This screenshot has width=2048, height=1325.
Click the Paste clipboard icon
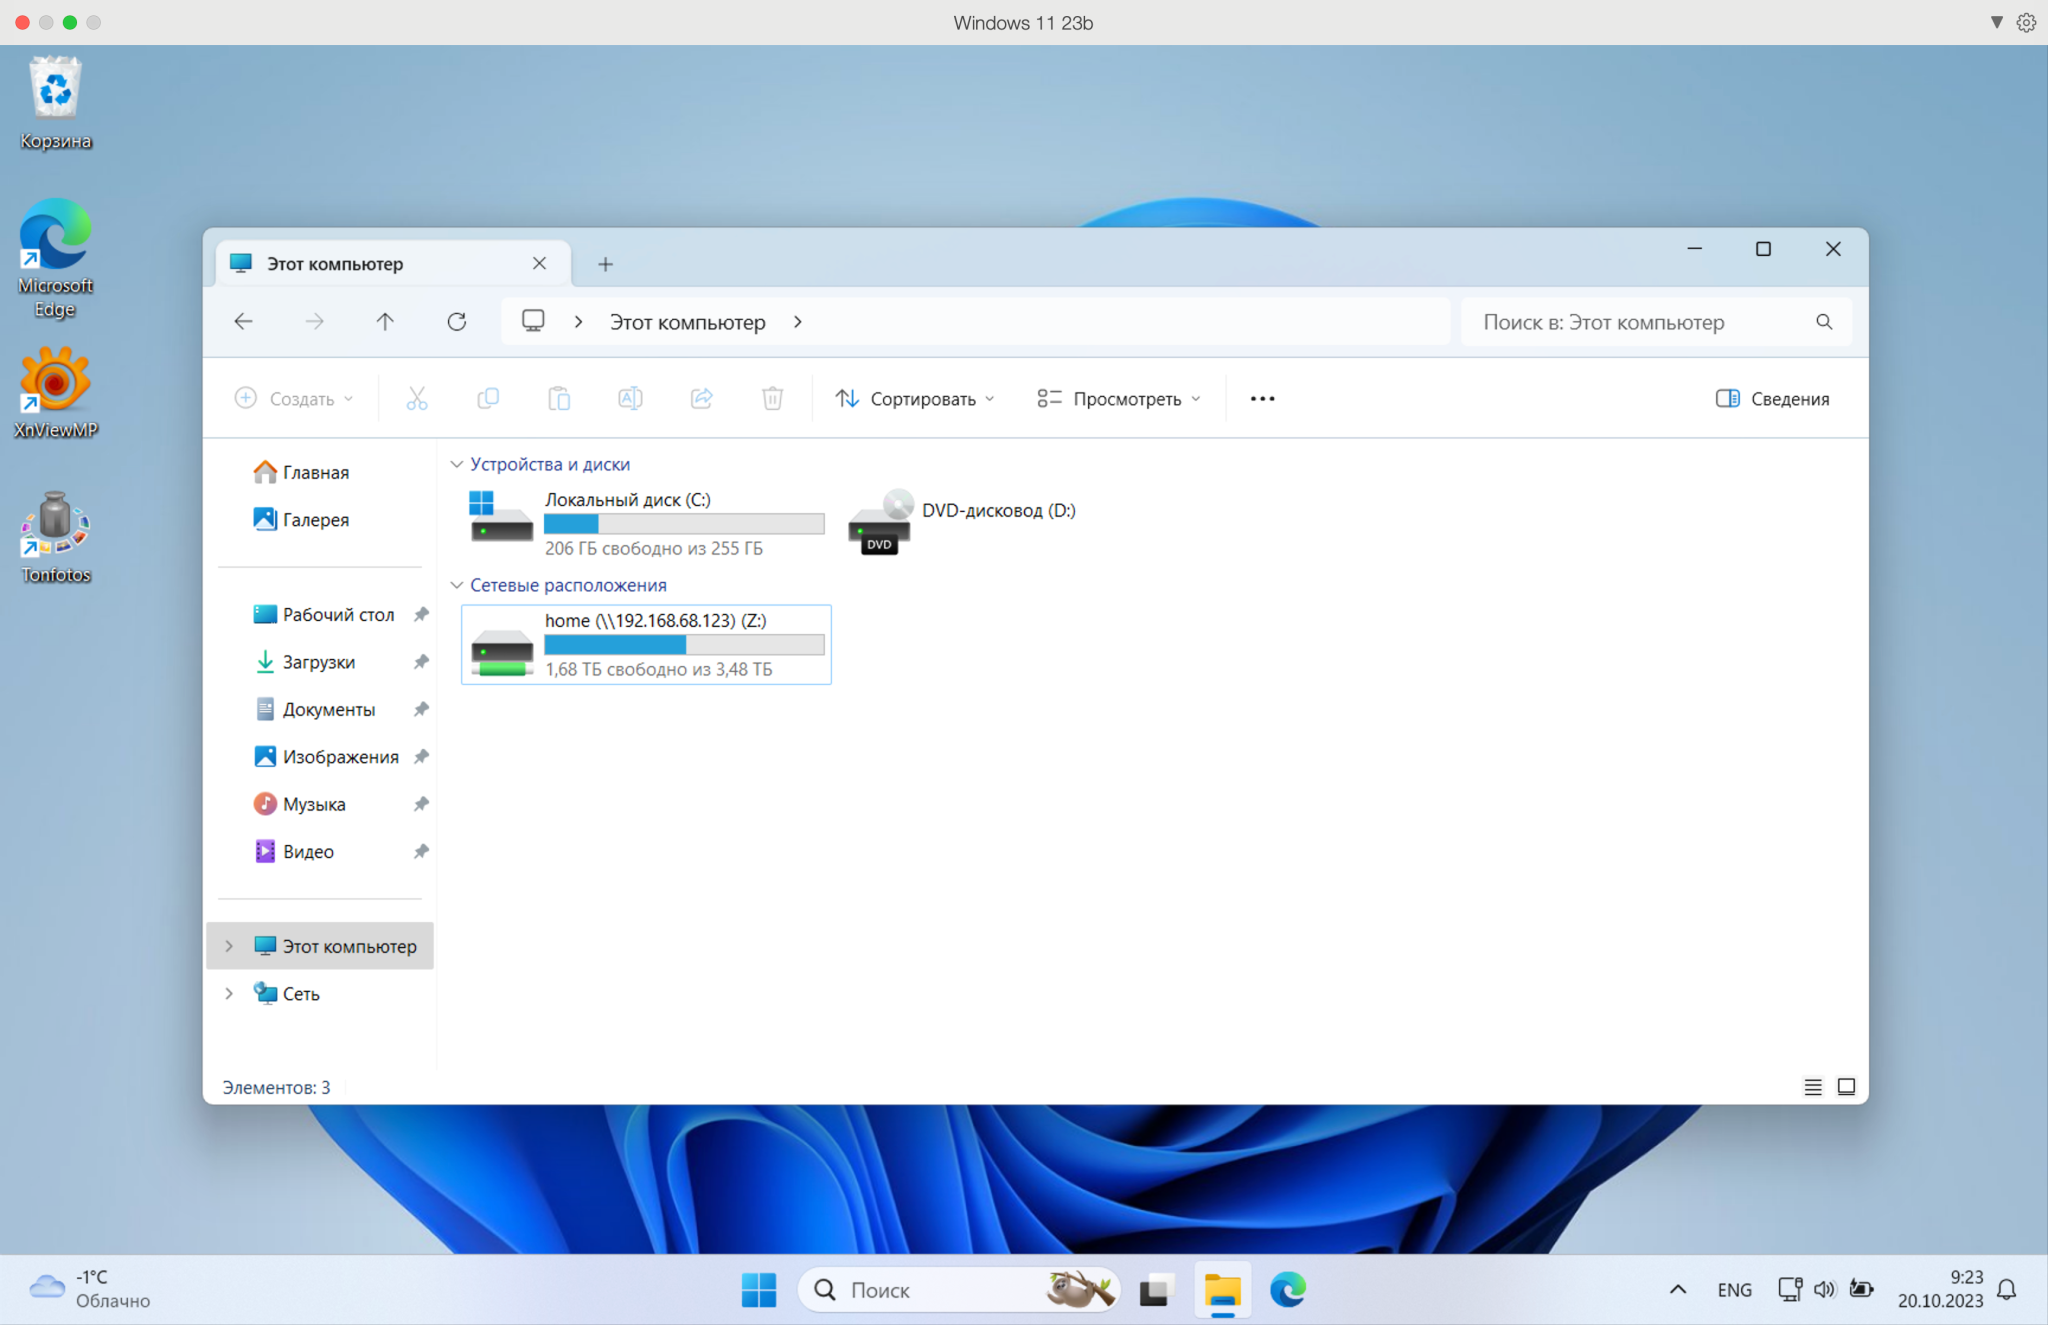[559, 399]
